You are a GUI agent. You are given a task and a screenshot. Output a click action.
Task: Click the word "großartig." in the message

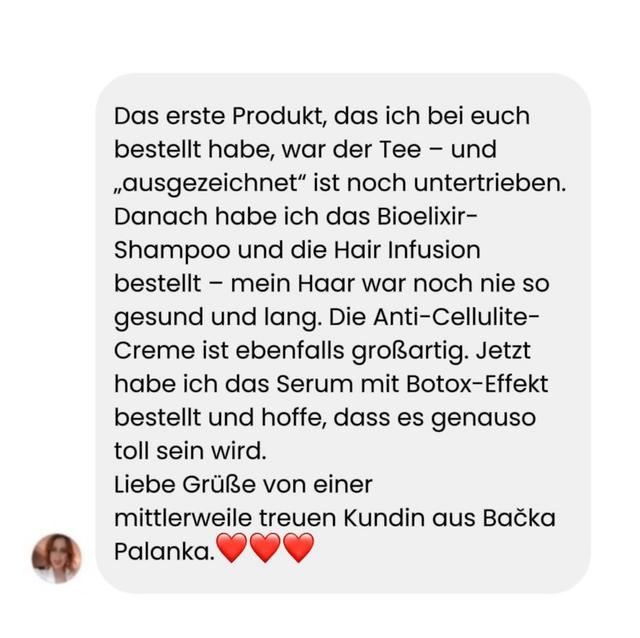pyautogui.click(x=410, y=351)
